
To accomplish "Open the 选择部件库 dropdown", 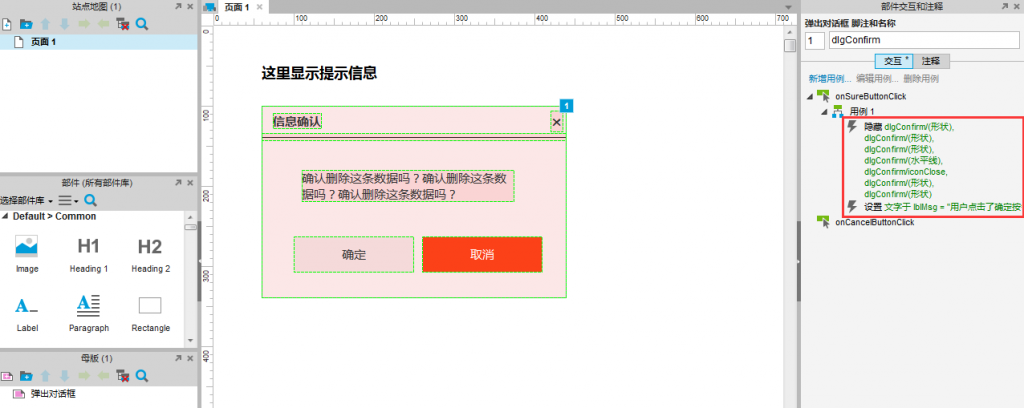I will 27,200.
